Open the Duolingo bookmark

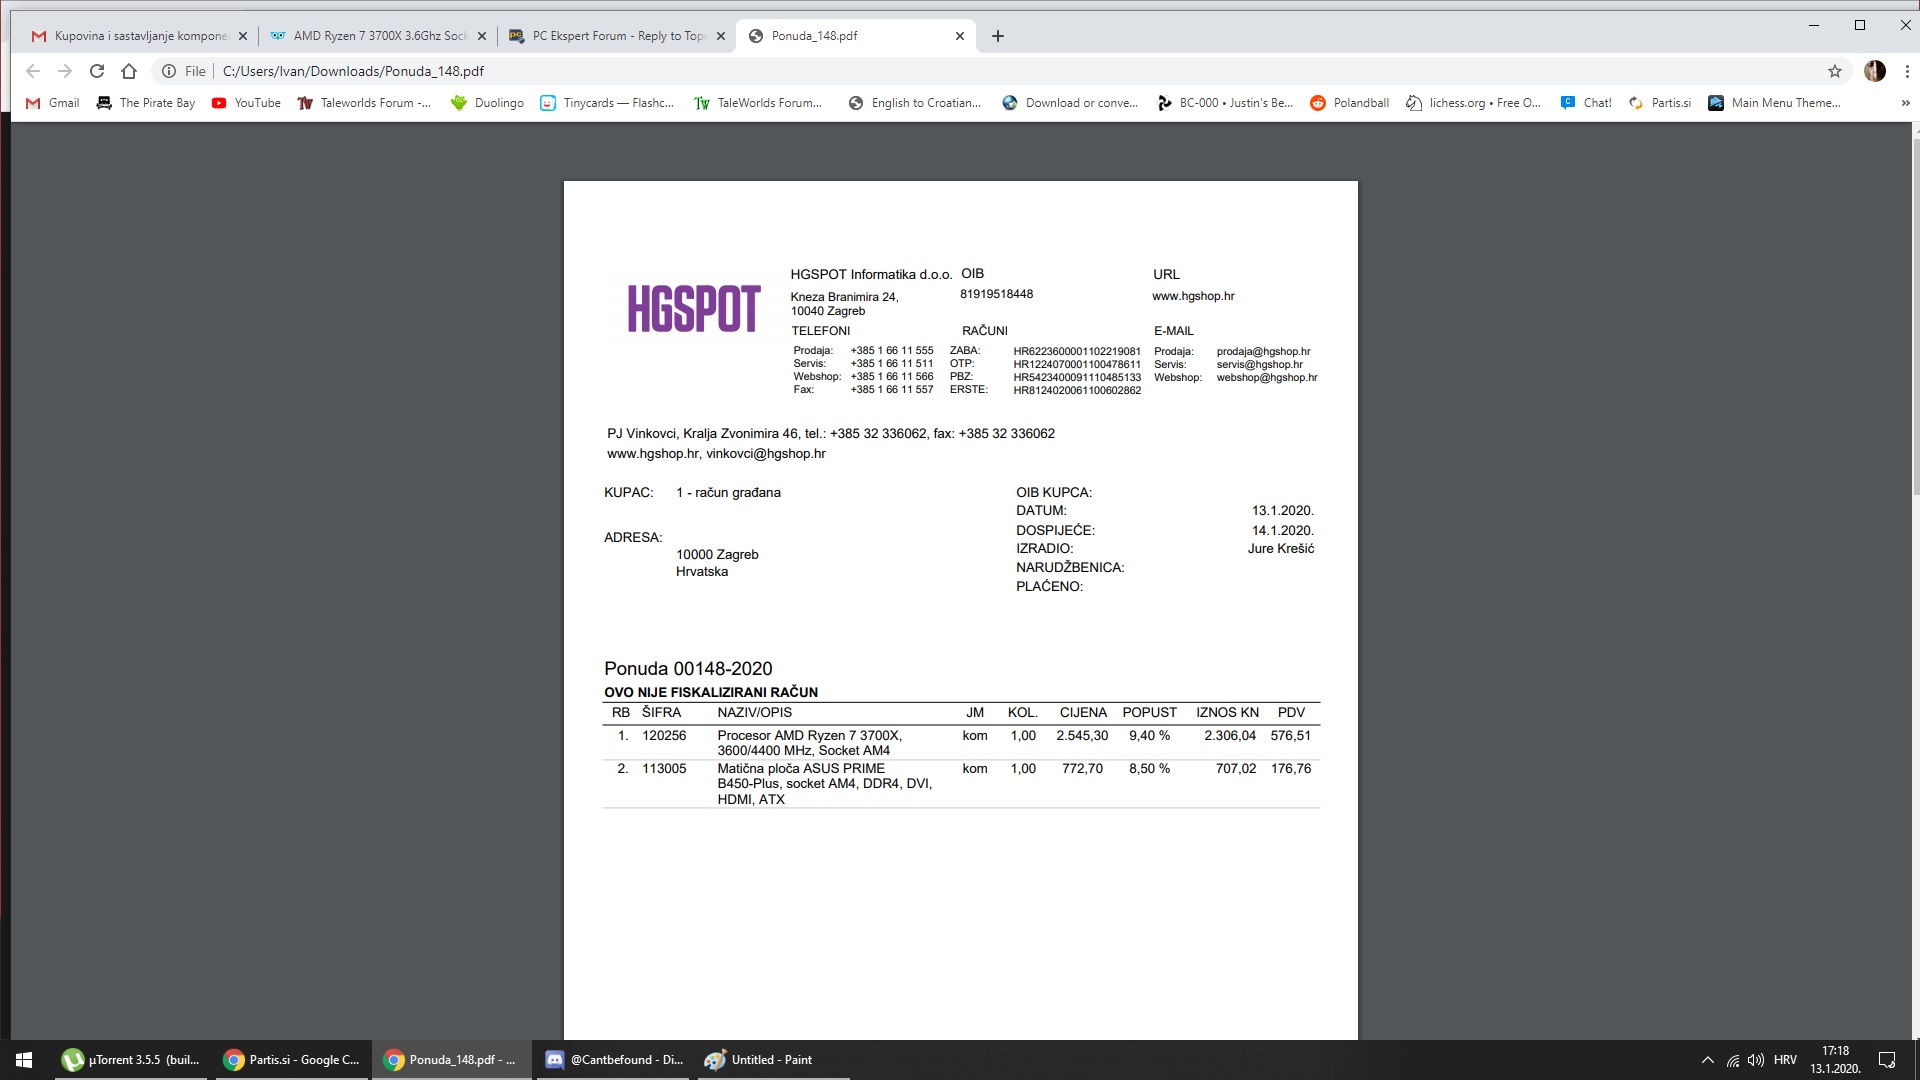(487, 103)
